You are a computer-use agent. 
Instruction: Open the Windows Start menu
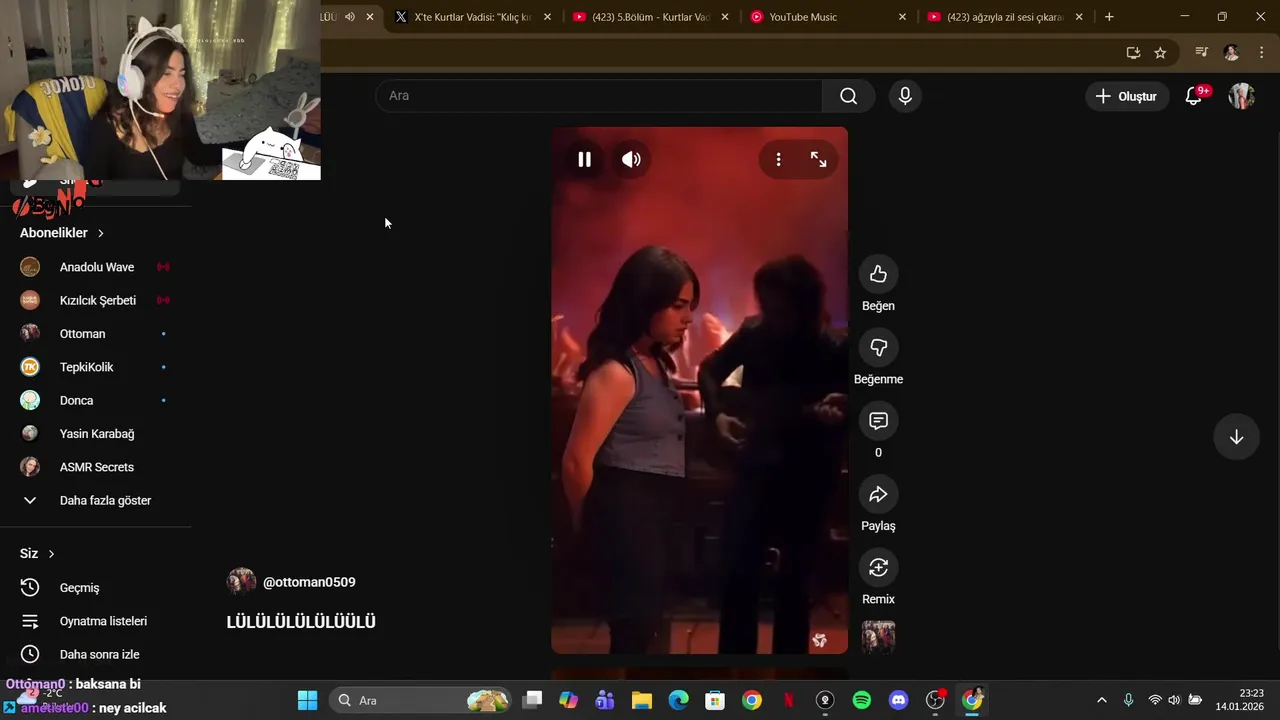pyautogui.click(x=307, y=700)
